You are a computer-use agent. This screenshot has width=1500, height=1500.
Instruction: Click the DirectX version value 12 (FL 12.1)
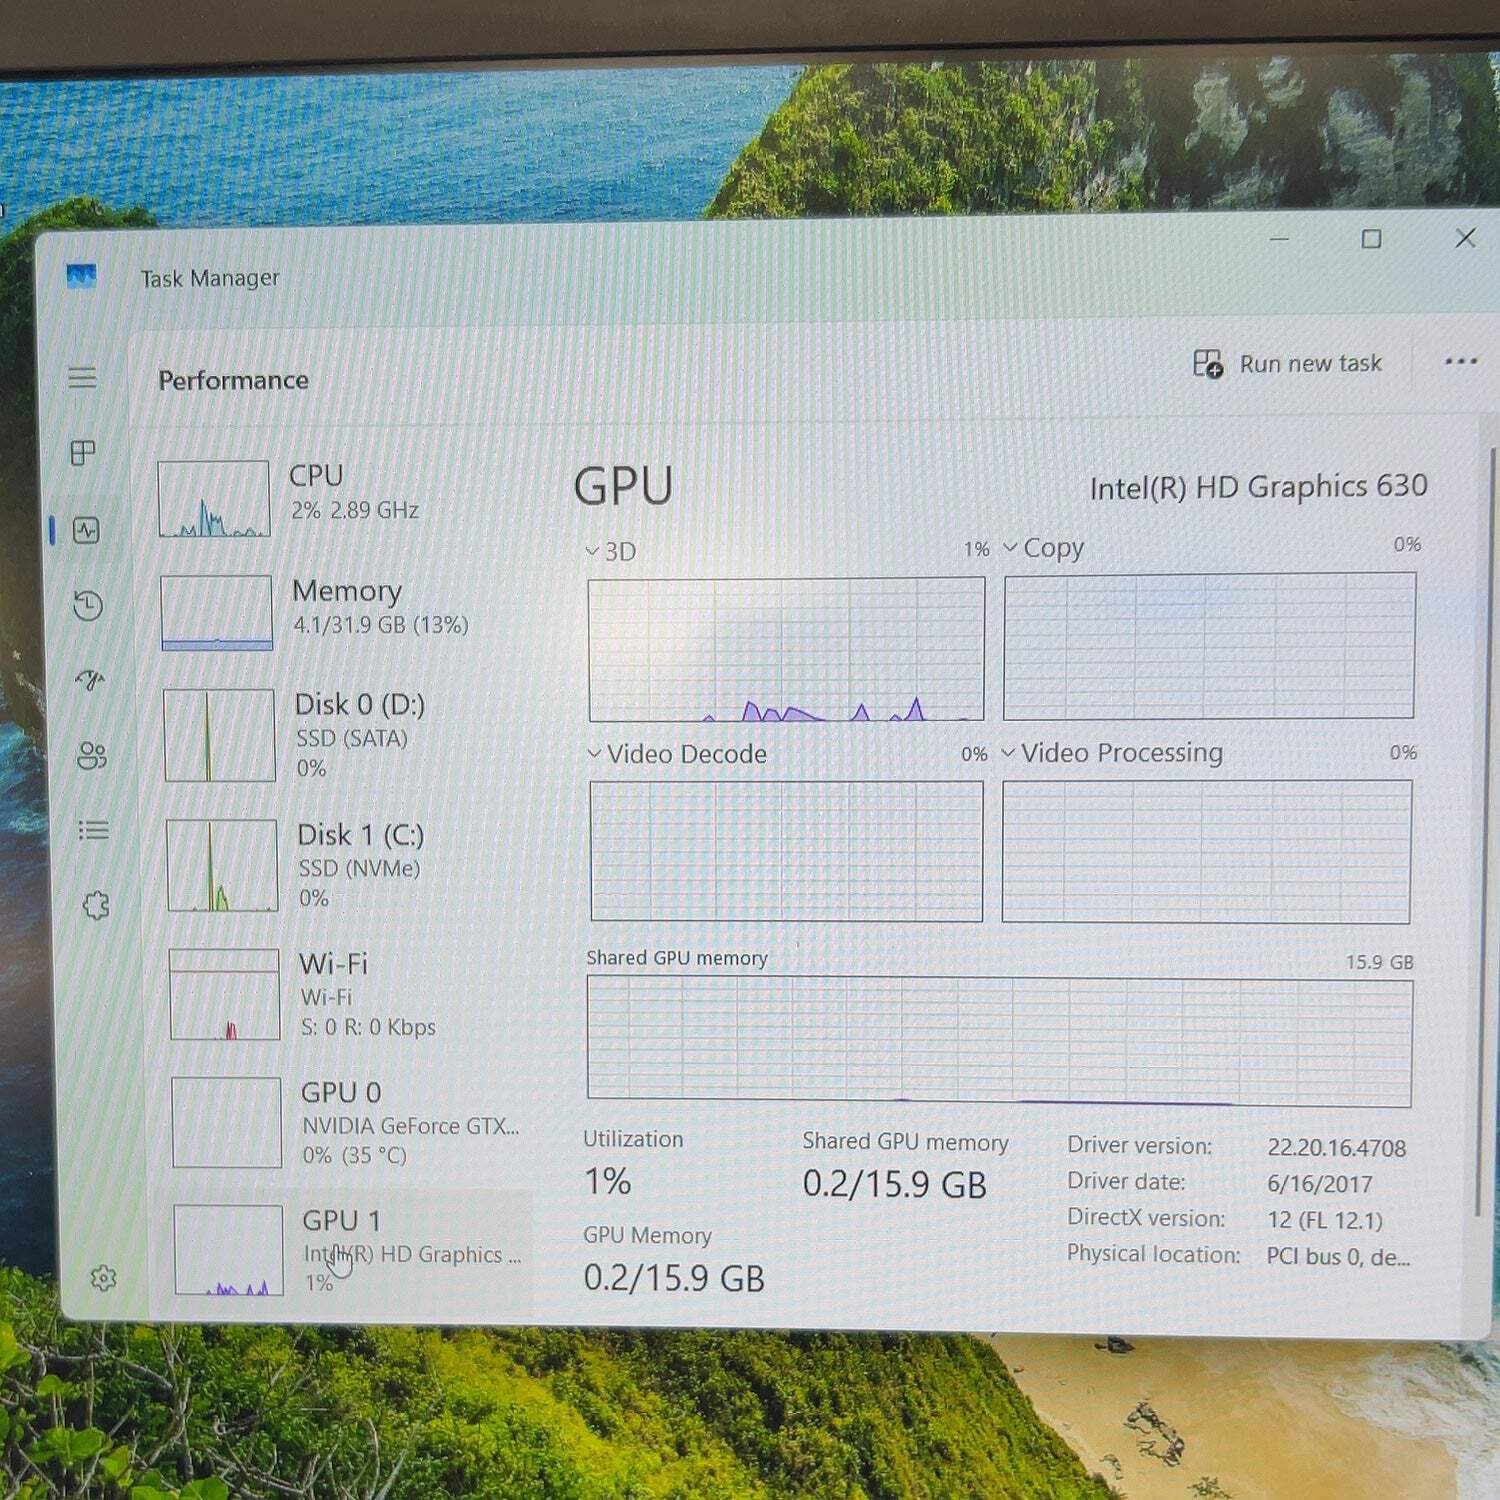point(1325,1220)
